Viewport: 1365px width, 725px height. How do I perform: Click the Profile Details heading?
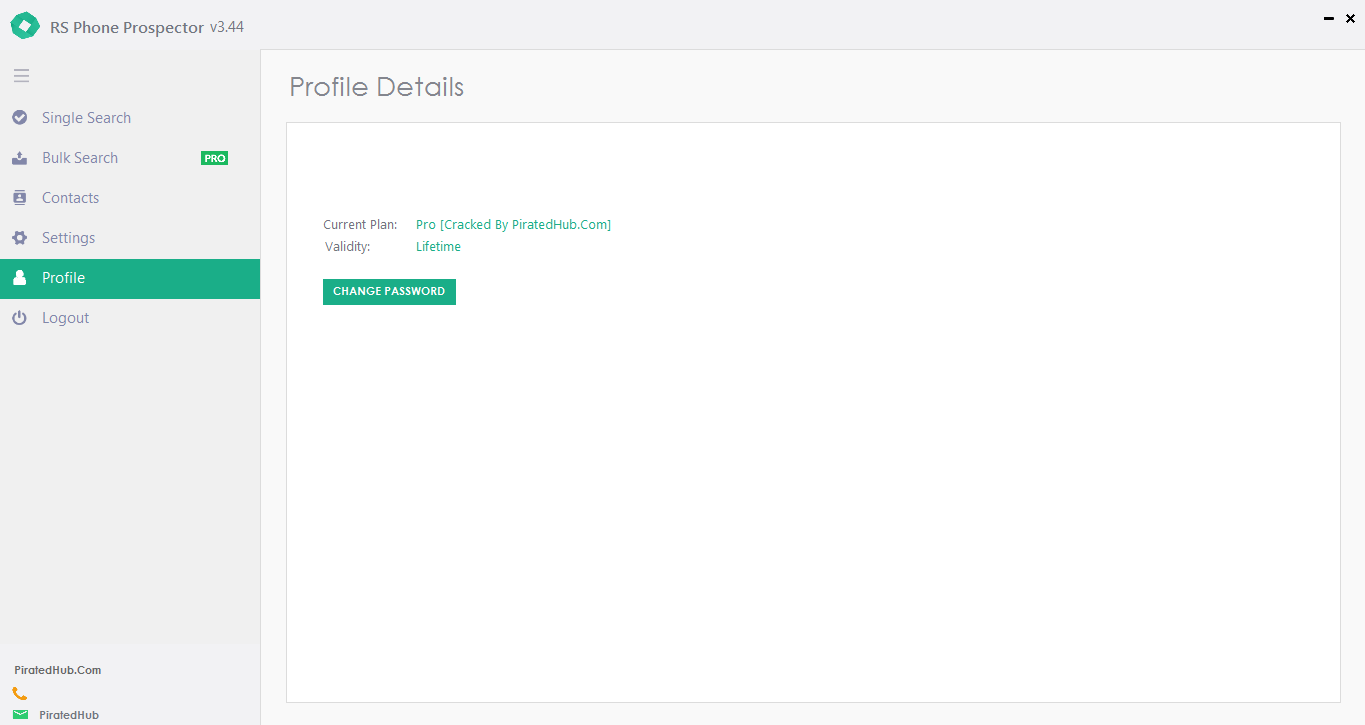coord(377,87)
